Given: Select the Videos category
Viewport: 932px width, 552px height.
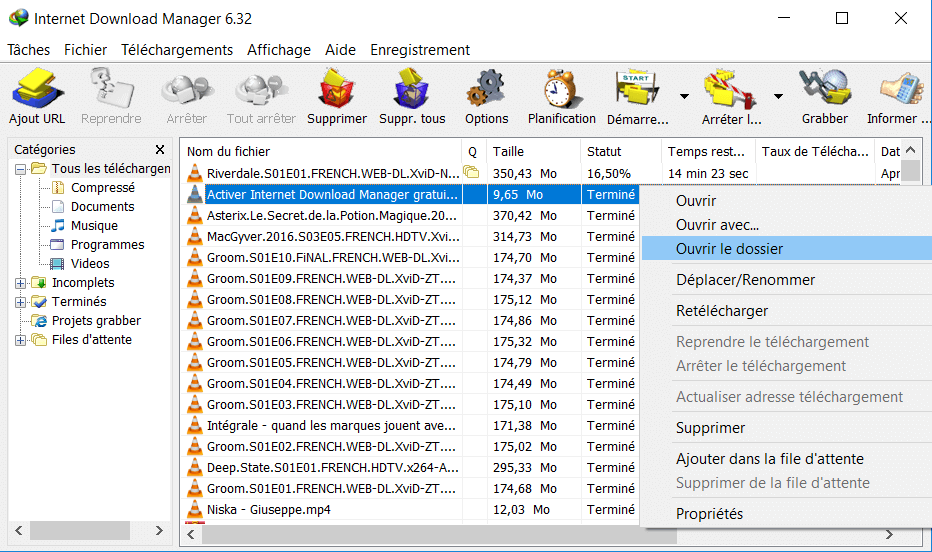Looking at the screenshot, I should [90, 264].
